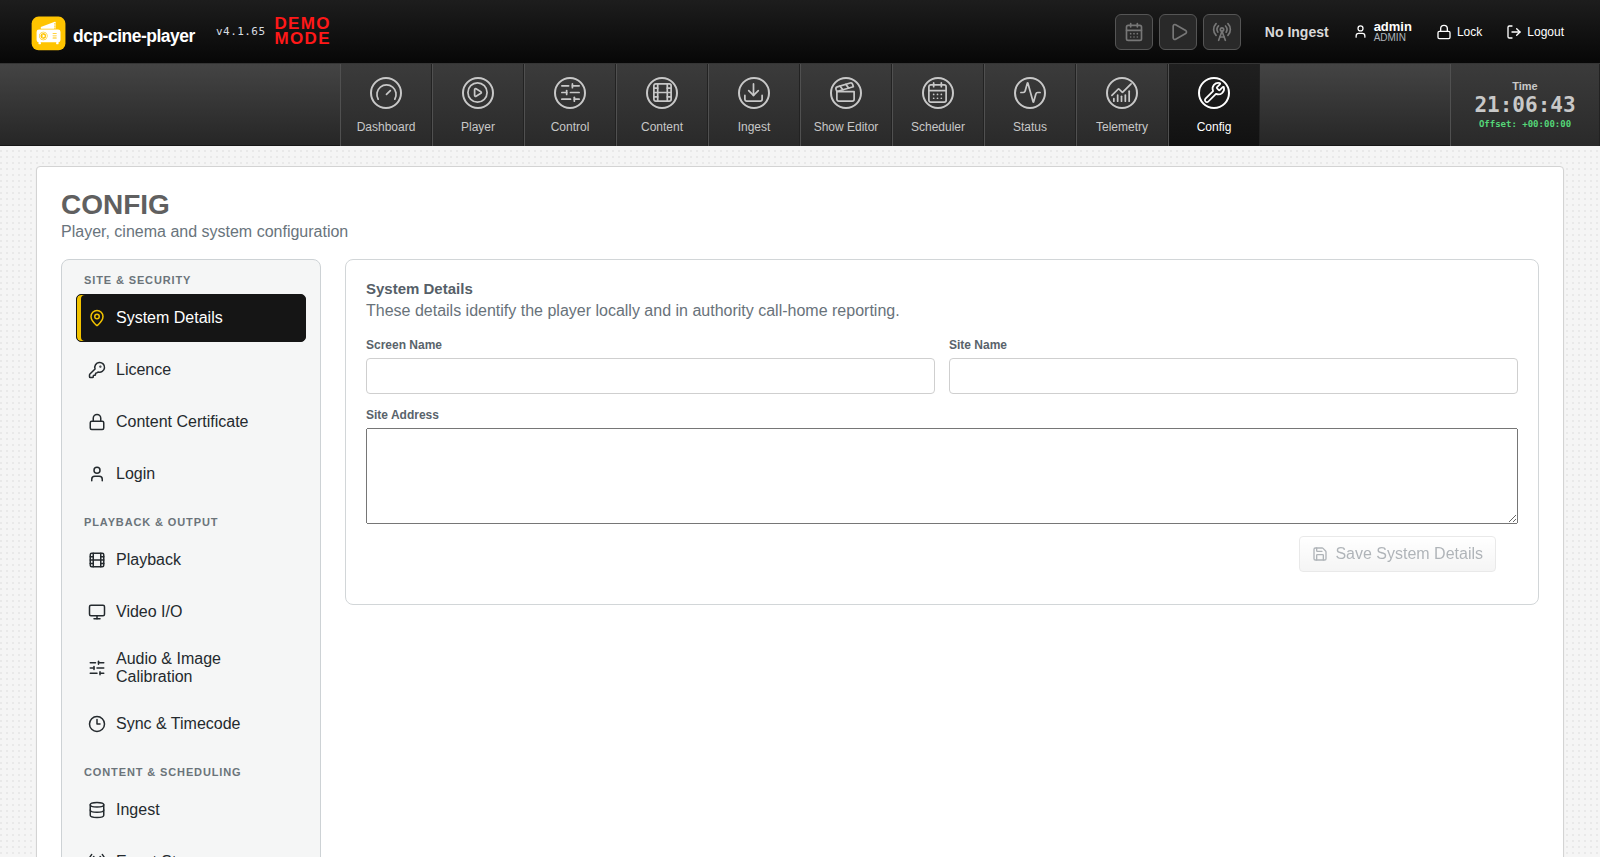Click the Video I/O monitor icon
The width and height of the screenshot is (1600, 857).
(97, 612)
